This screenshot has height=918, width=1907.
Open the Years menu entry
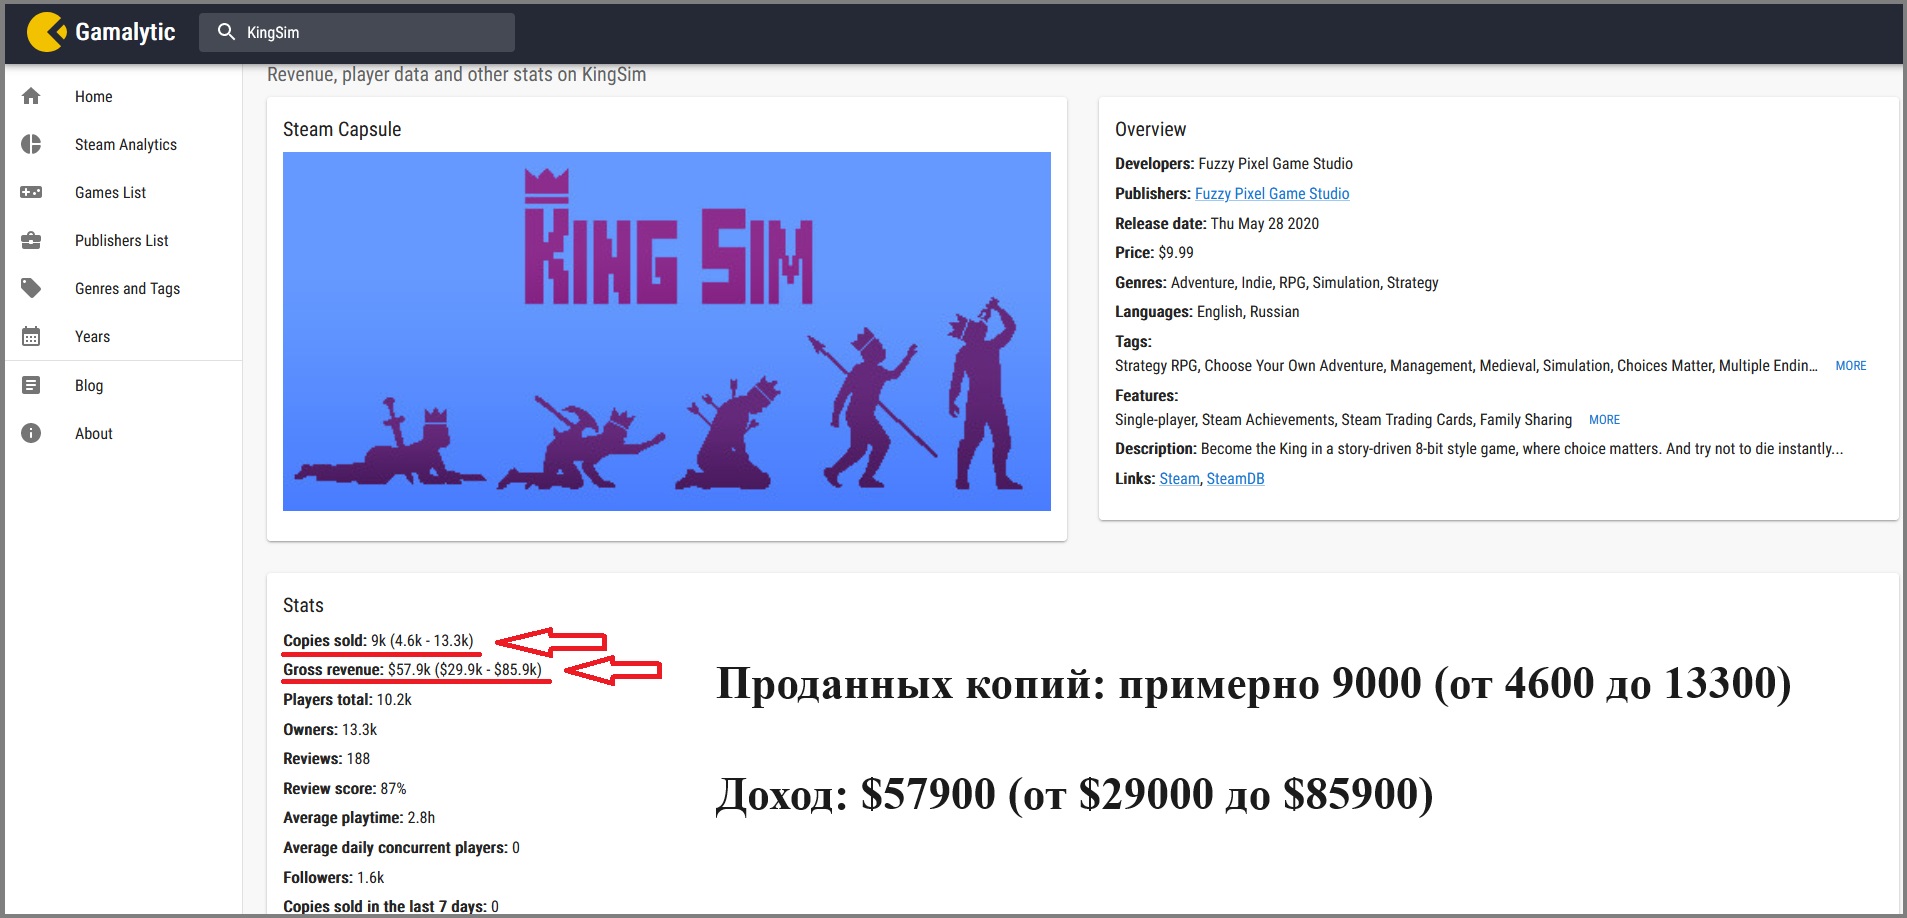(92, 336)
